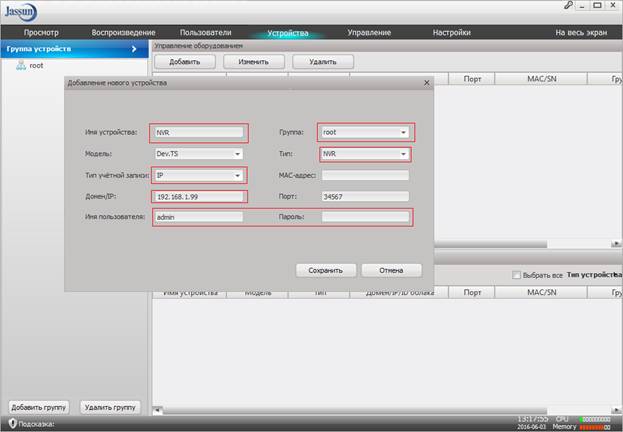Click the Управление оборудованием panel title

[x=198, y=46]
